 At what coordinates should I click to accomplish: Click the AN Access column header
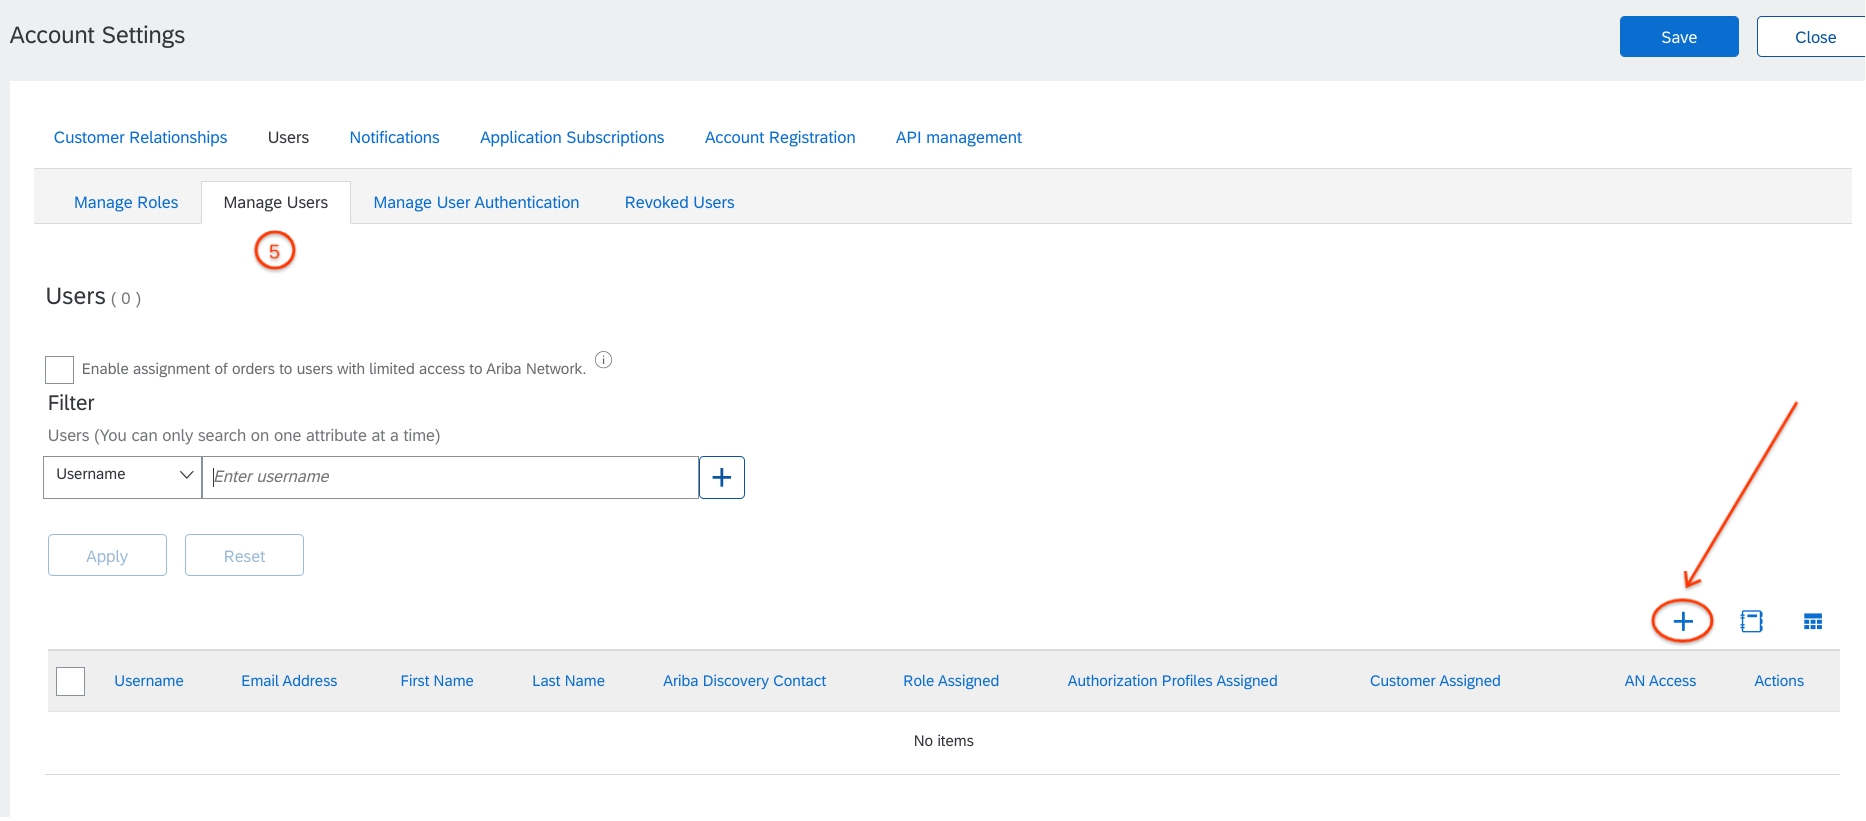pos(1660,681)
